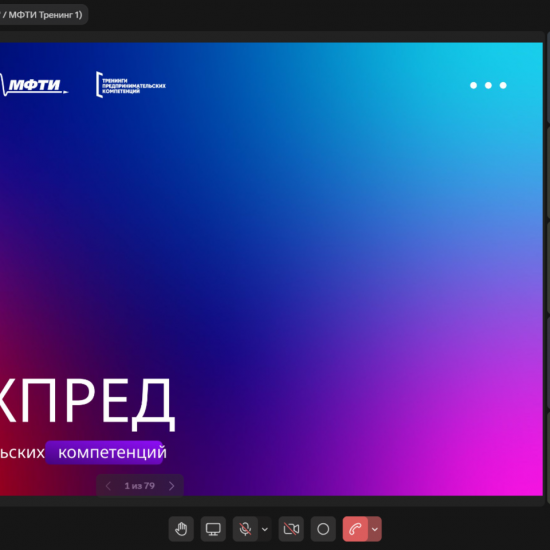The width and height of the screenshot is (550, 550).
Task: Expand the leave-call options arrow
Action: click(x=375, y=529)
